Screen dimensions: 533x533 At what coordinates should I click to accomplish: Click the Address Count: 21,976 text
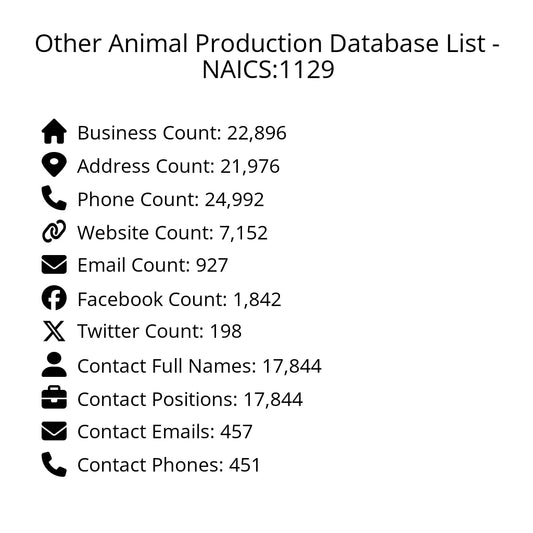pos(178,166)
